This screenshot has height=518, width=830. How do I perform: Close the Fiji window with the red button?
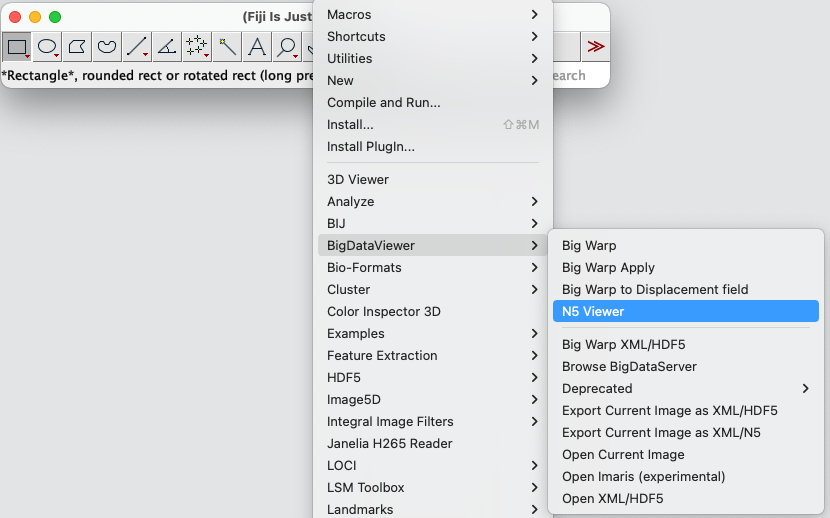[x=15, y=17]
